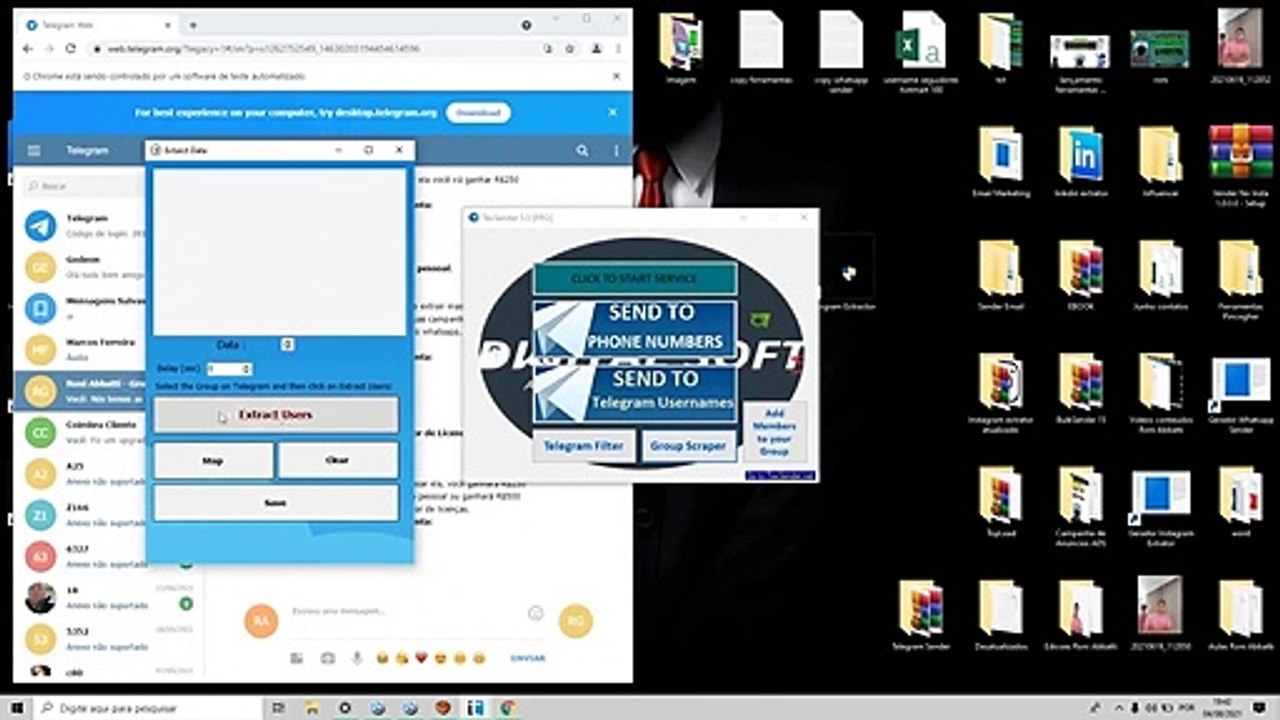Reload the Telegram Web page
The image size is (1280, 720).
coord(70,48)
